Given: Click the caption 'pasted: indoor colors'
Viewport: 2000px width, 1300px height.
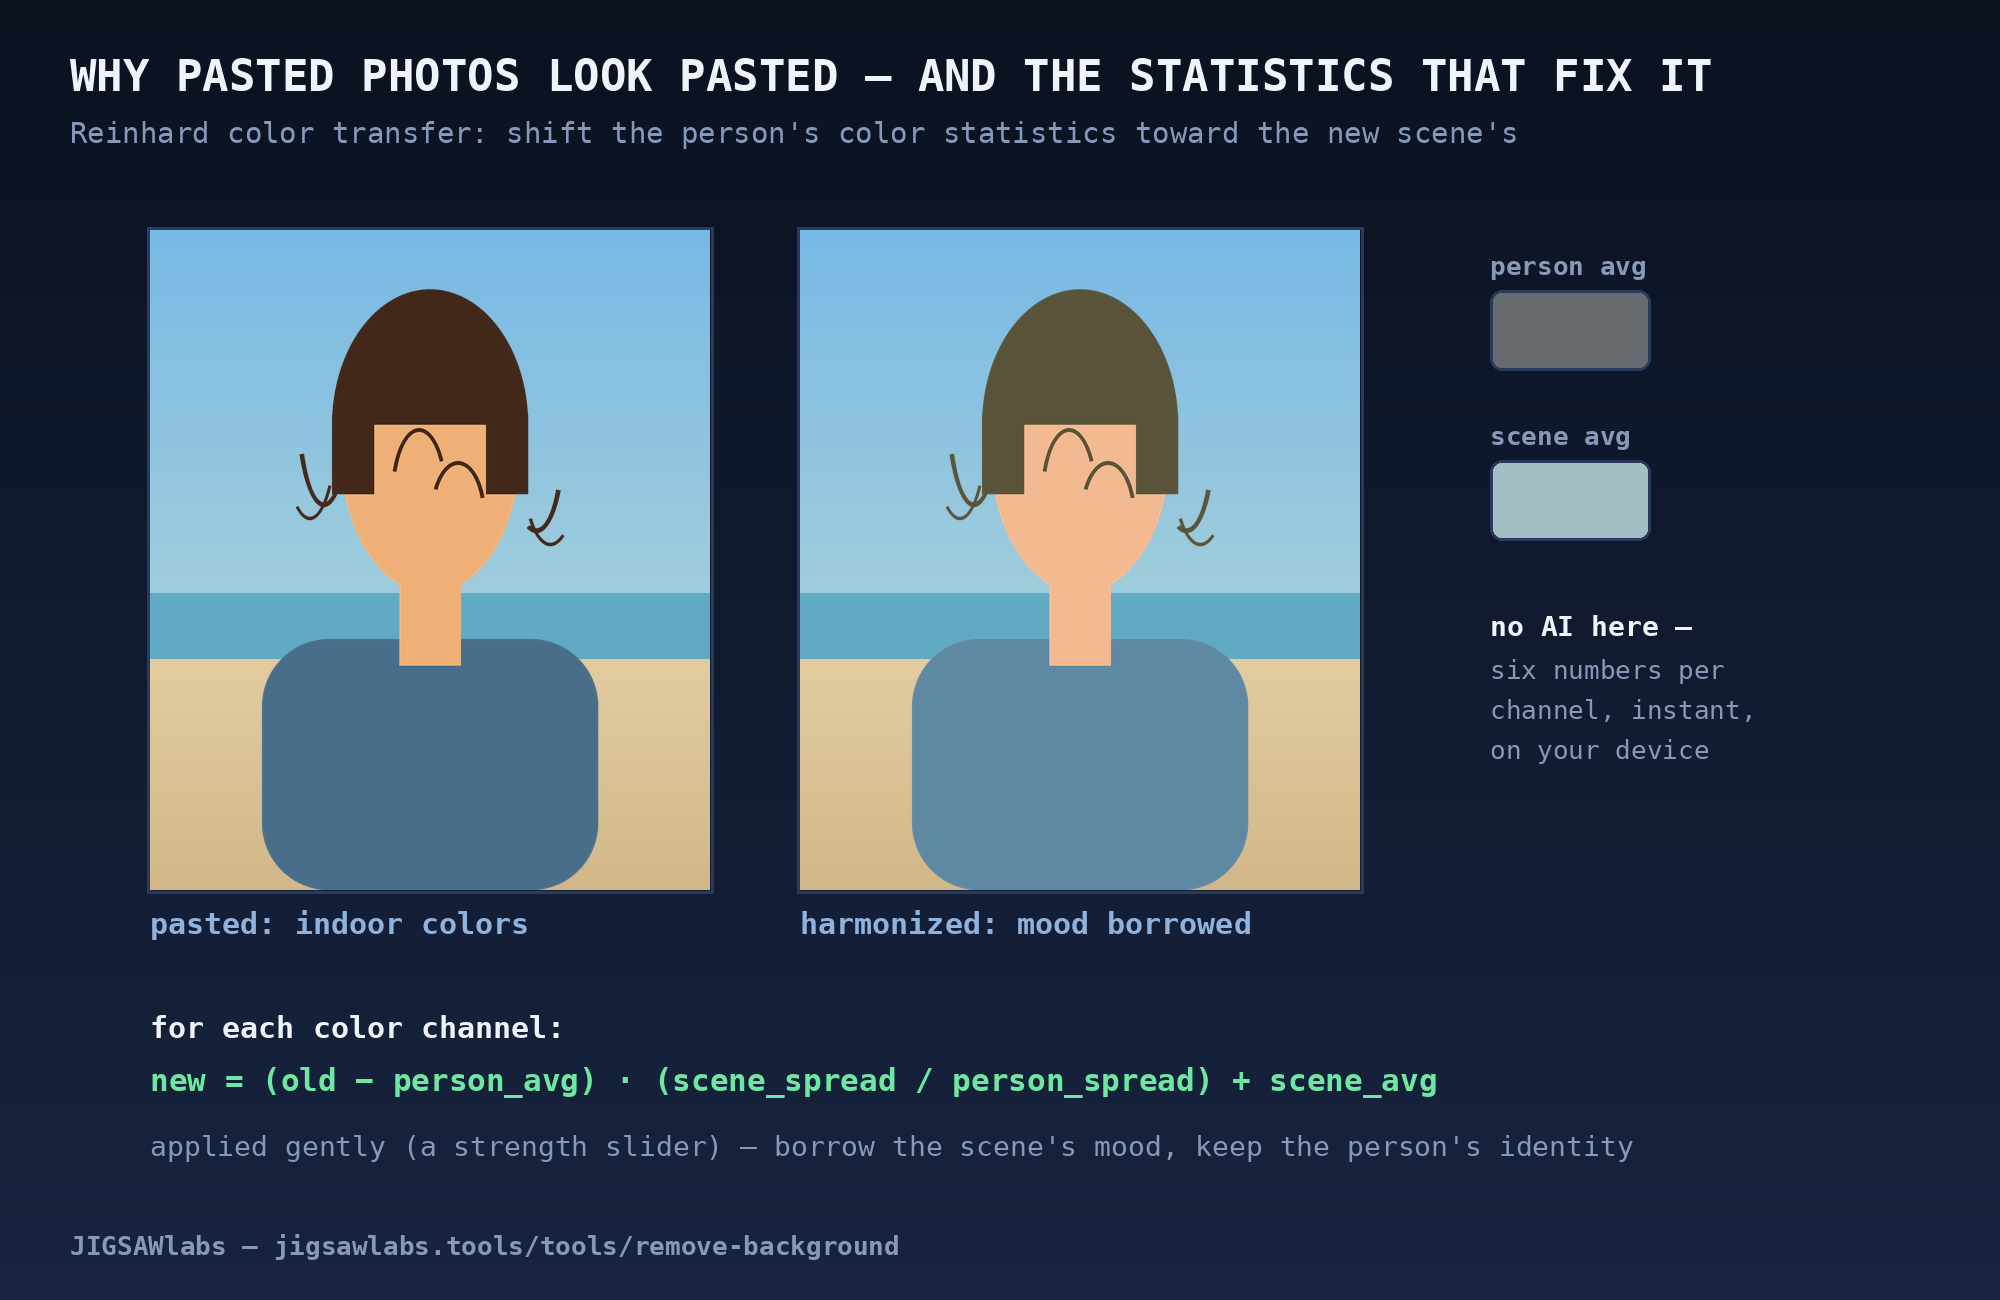Looking at the screenshot, I should point(339,924).
